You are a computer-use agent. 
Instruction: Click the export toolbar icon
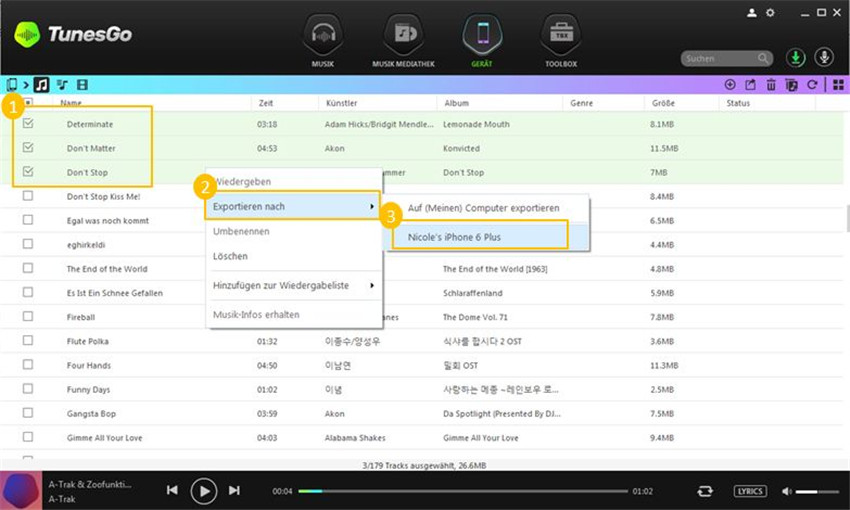(x=750, y=85)
